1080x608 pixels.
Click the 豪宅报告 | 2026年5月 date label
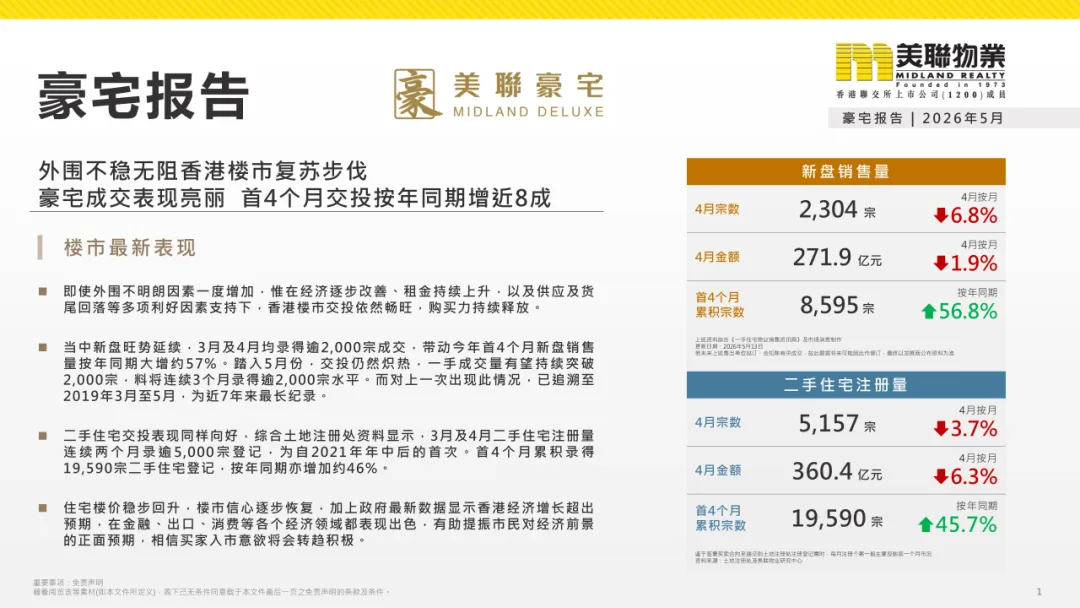click(923, 118)
